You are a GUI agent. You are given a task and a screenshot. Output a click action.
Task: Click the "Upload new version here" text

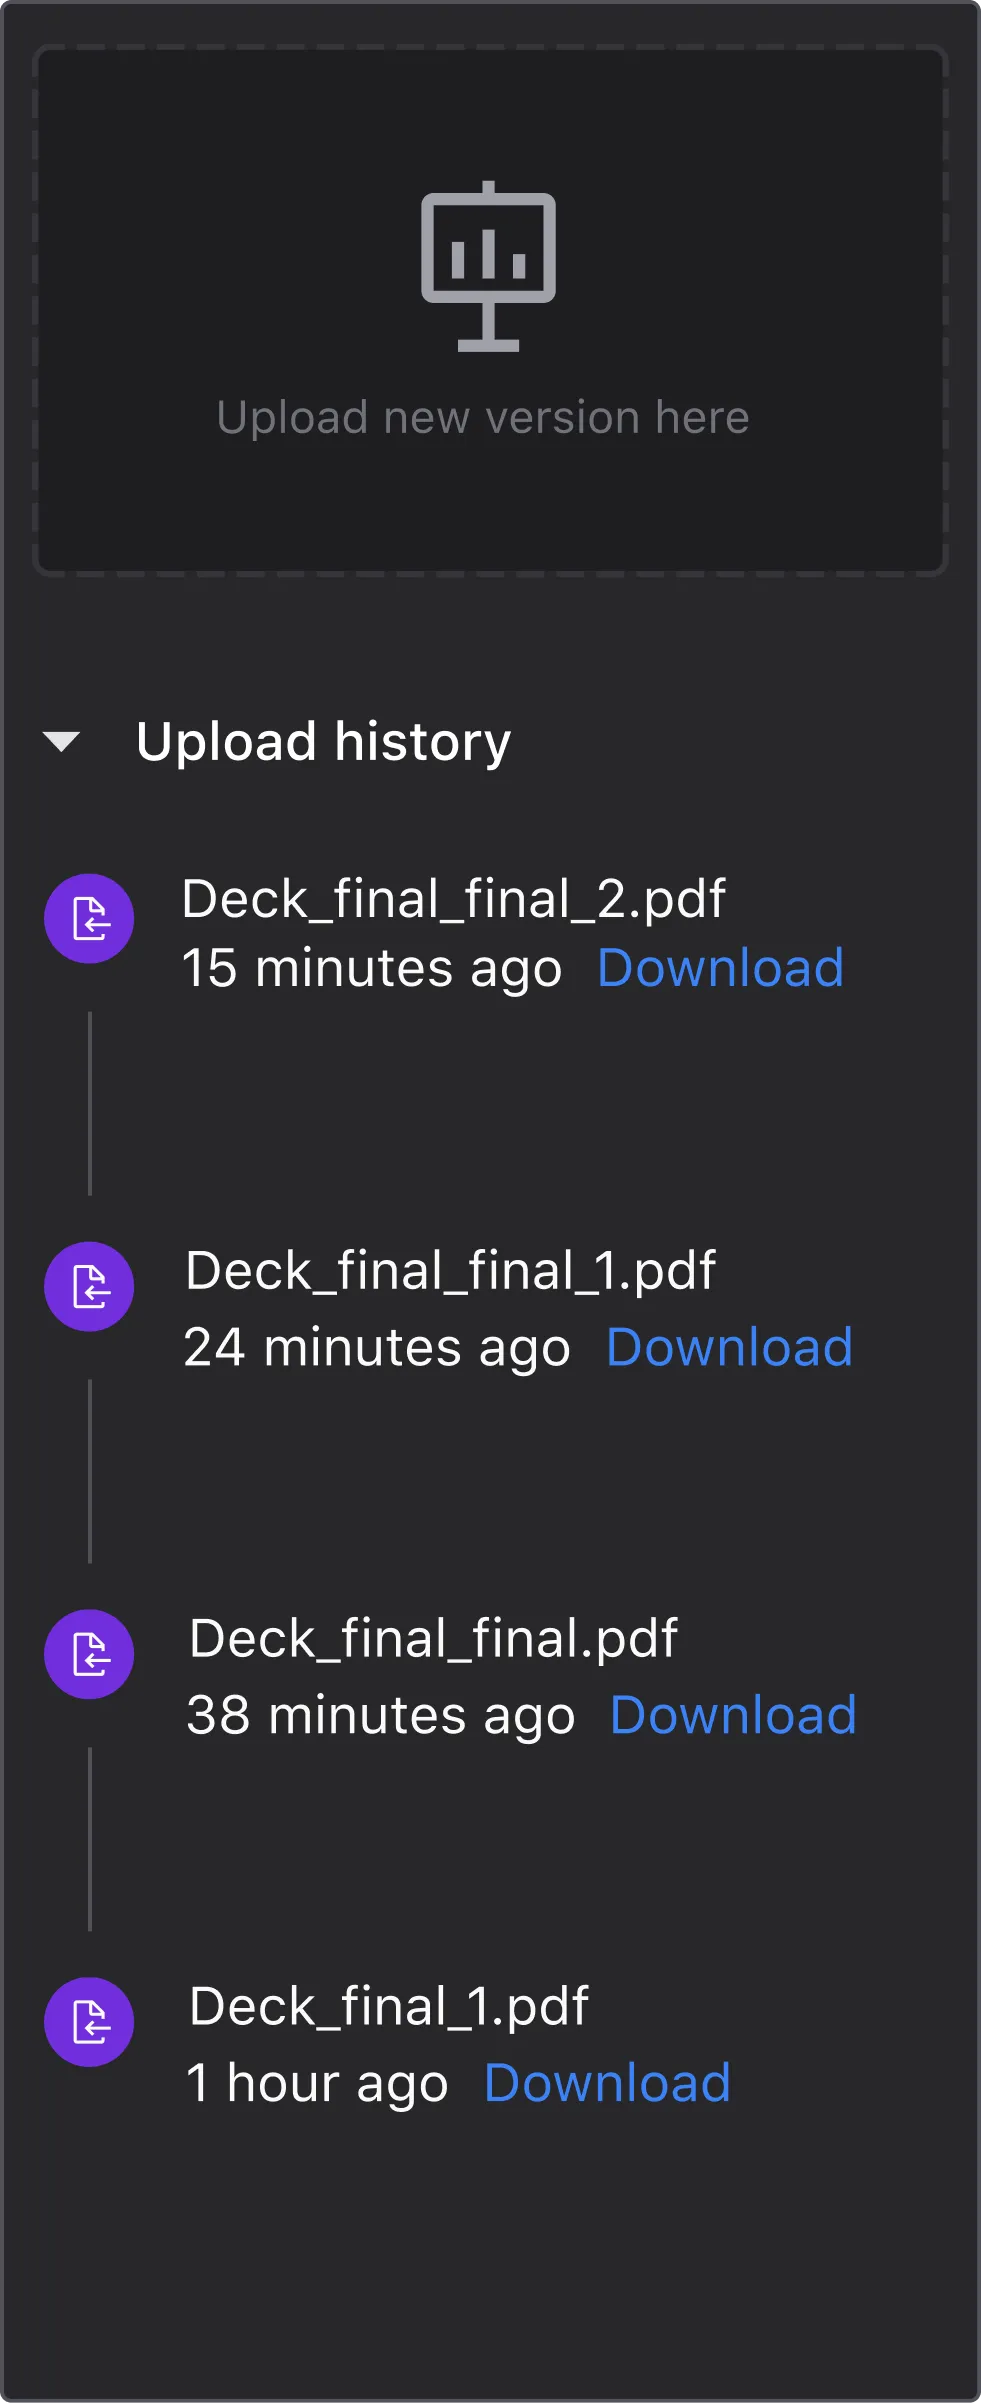coord(483,417)
